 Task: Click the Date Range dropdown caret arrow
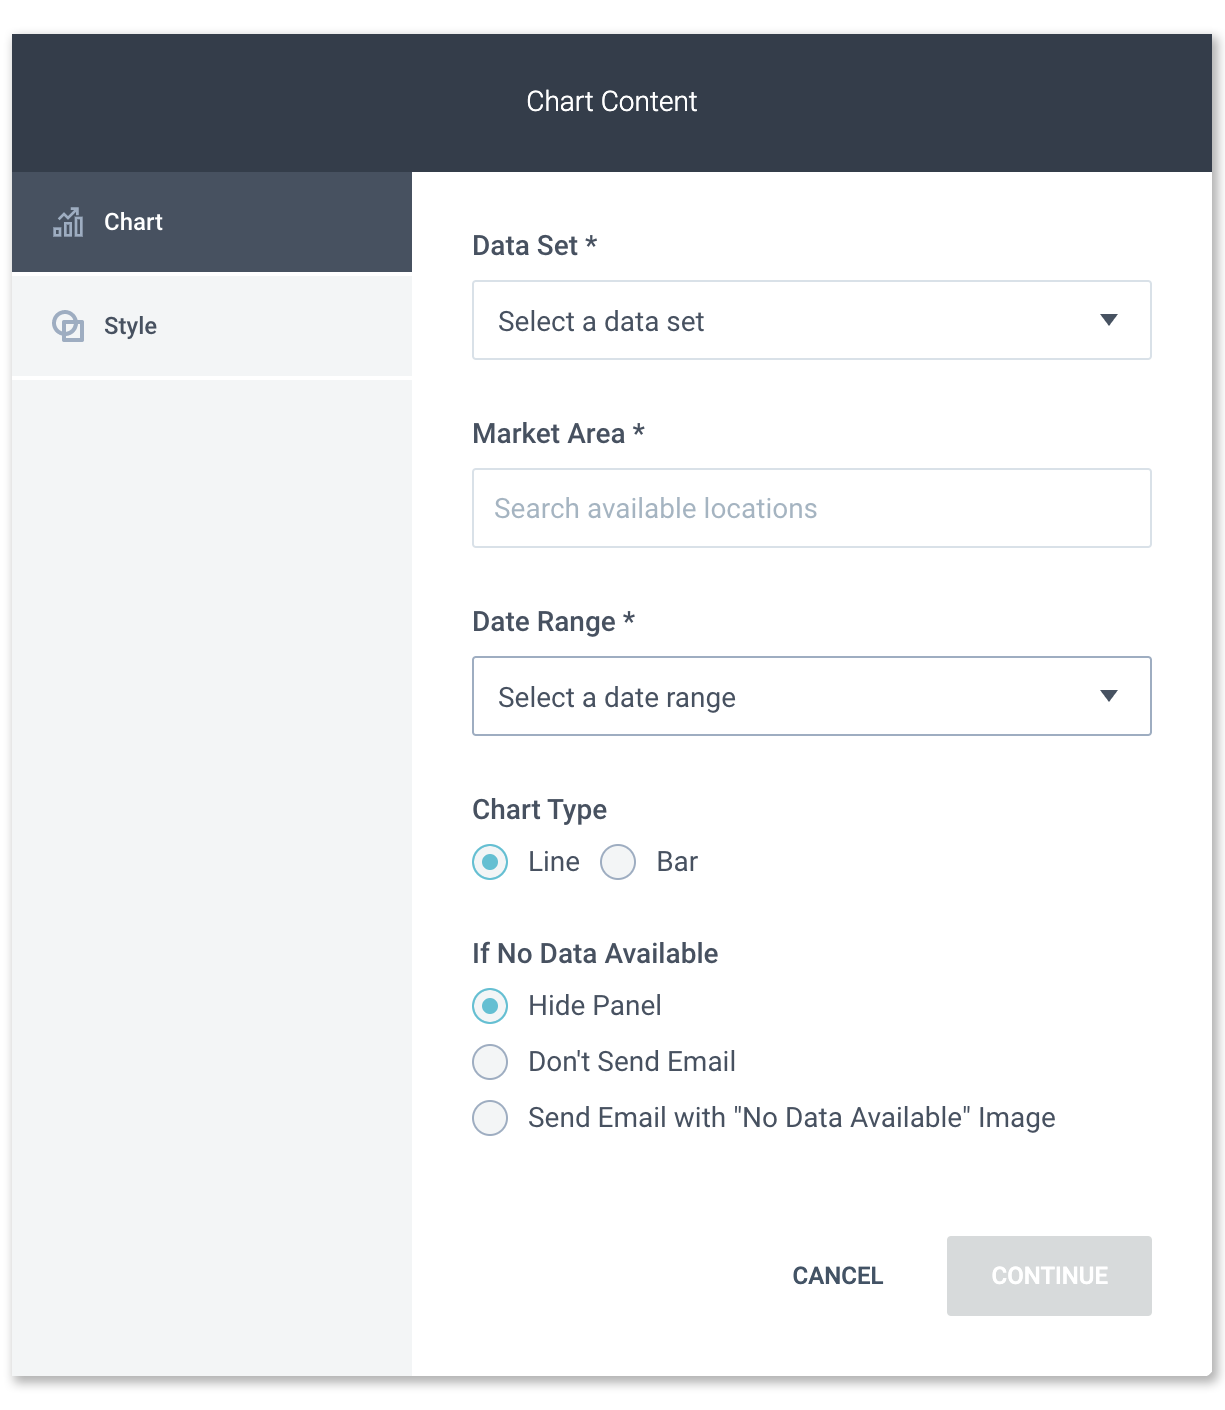[1109, 696]
